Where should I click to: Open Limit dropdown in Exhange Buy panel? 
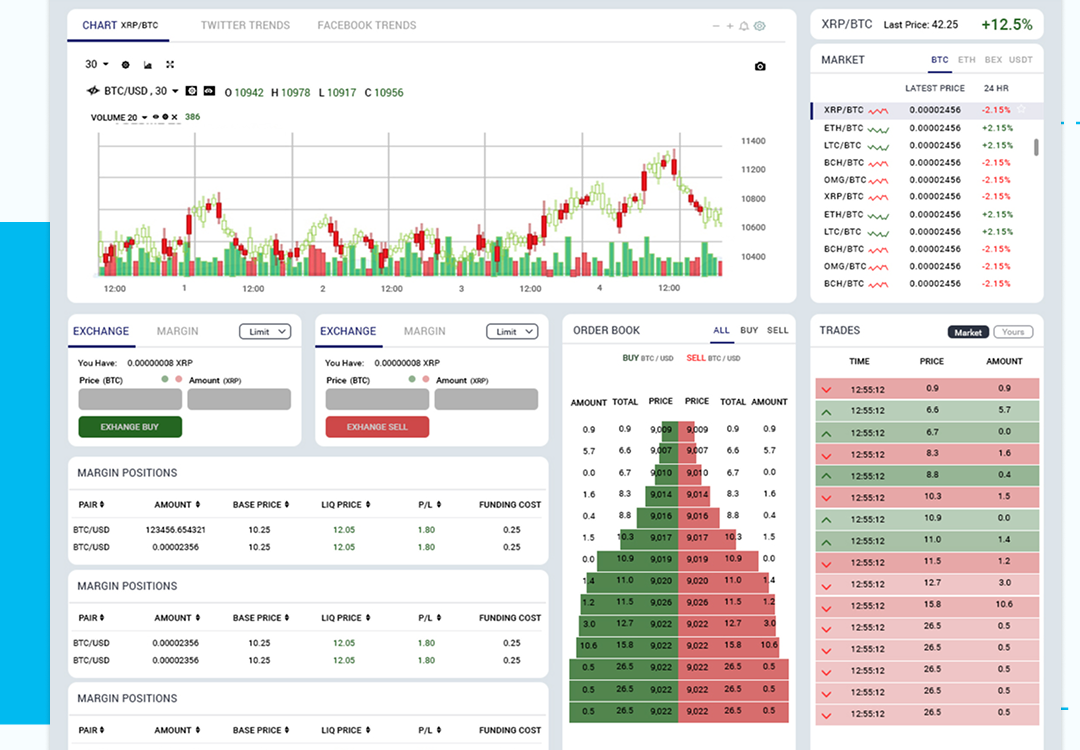tap(265, 332)
